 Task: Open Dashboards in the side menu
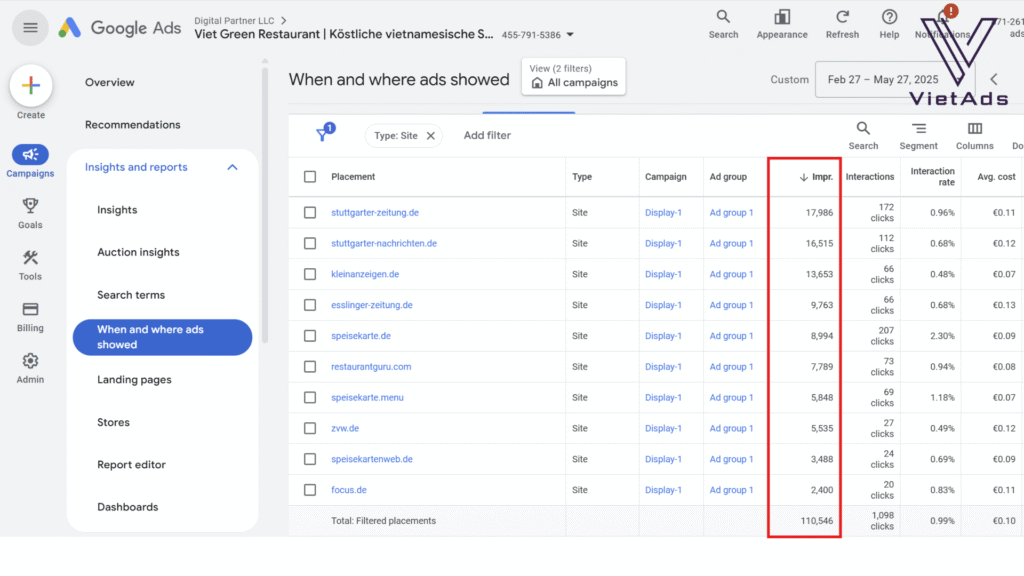[x=127, y=507]
